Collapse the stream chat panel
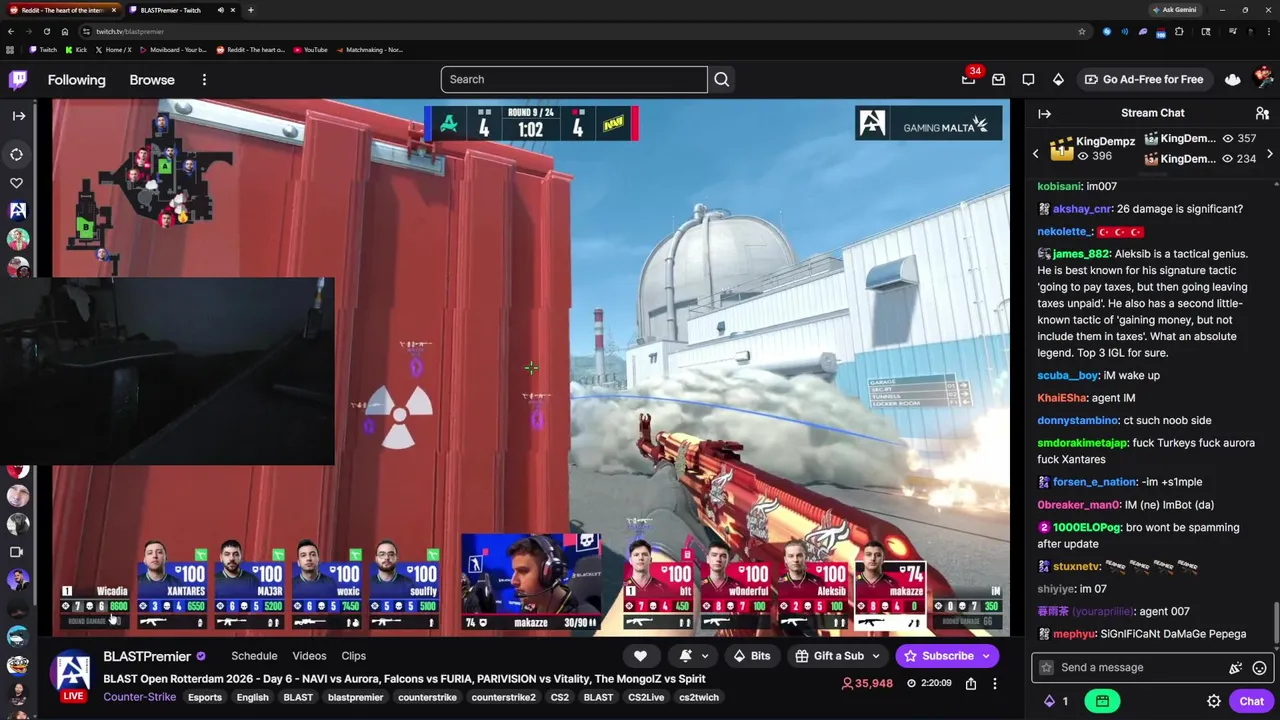This screenshot has height=720, width=1280. tap(1044, 113)
